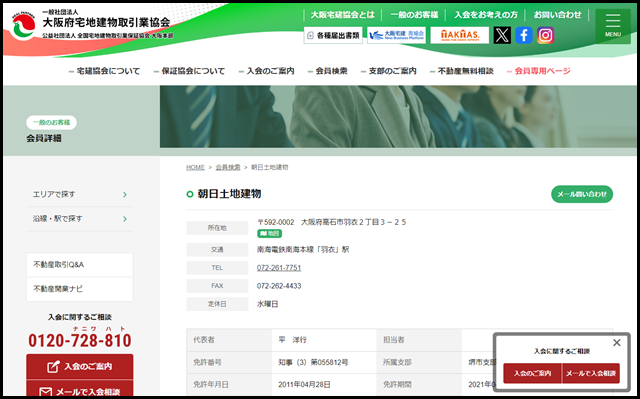Click the 水曜日 holiday value
640x399 pixels.
(x=267, y=304)
